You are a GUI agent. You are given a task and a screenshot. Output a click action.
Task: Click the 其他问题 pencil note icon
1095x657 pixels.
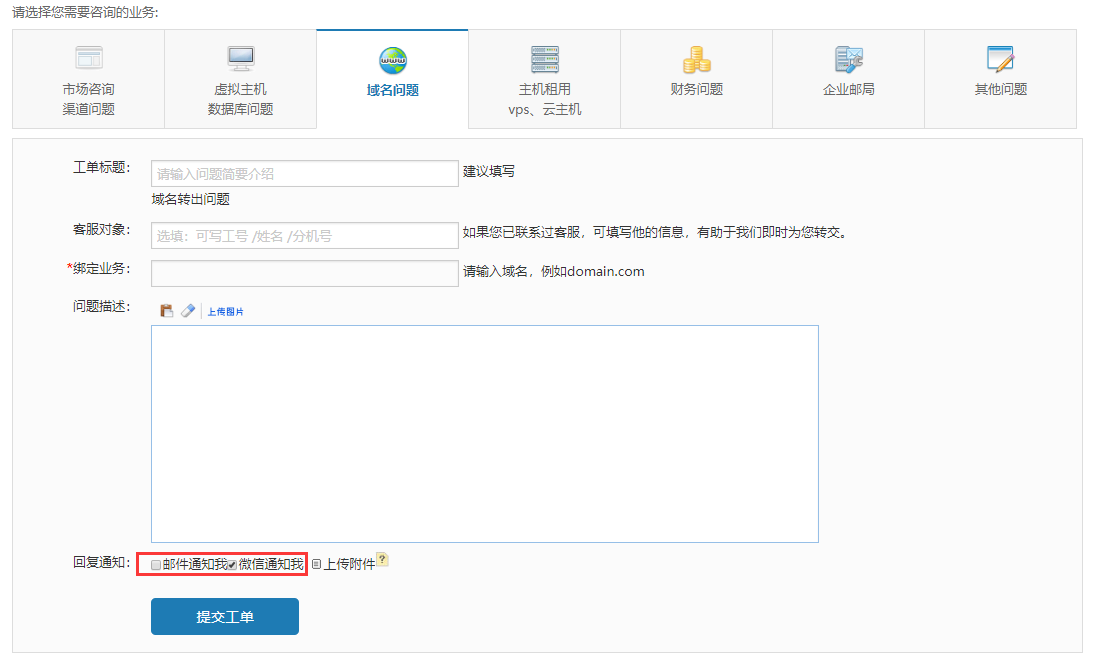point(1000,58)
